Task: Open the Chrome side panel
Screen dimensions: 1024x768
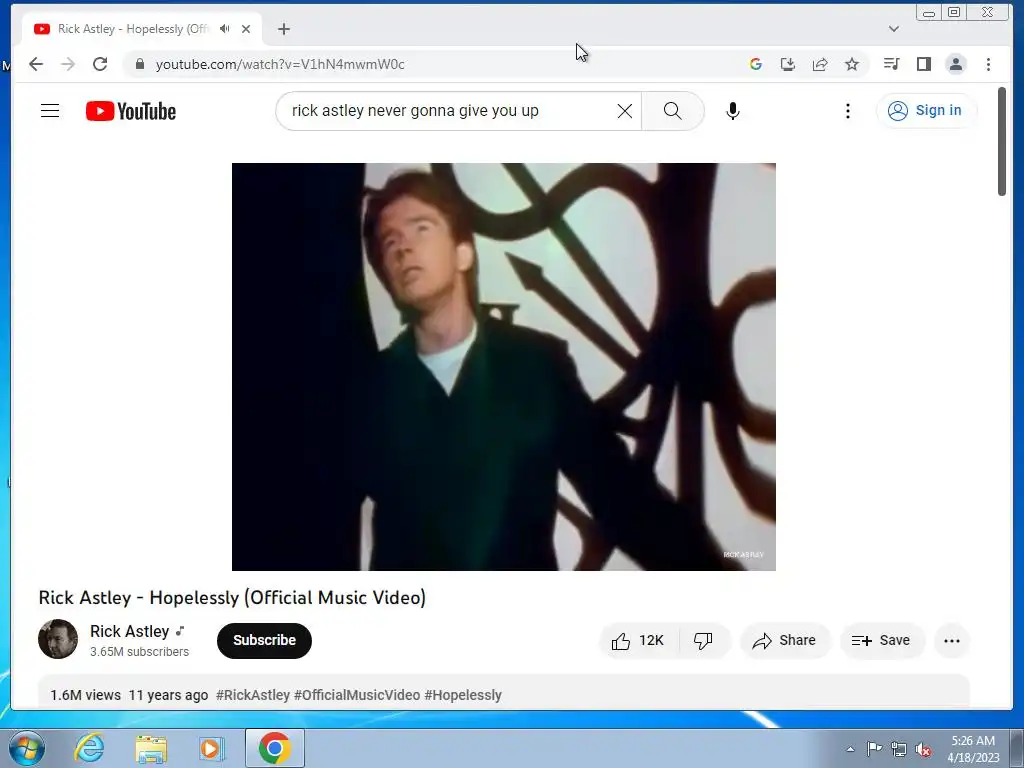Action: pyautogui.click(x=923, y=64)
